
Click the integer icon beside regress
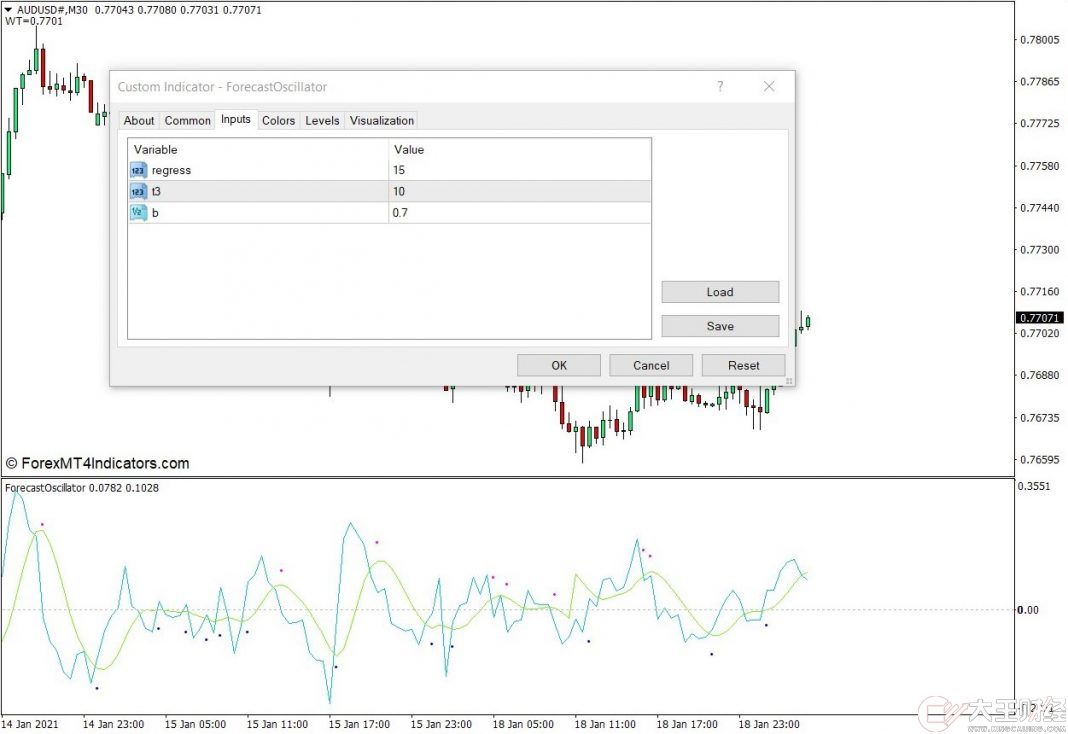[138, 170]
